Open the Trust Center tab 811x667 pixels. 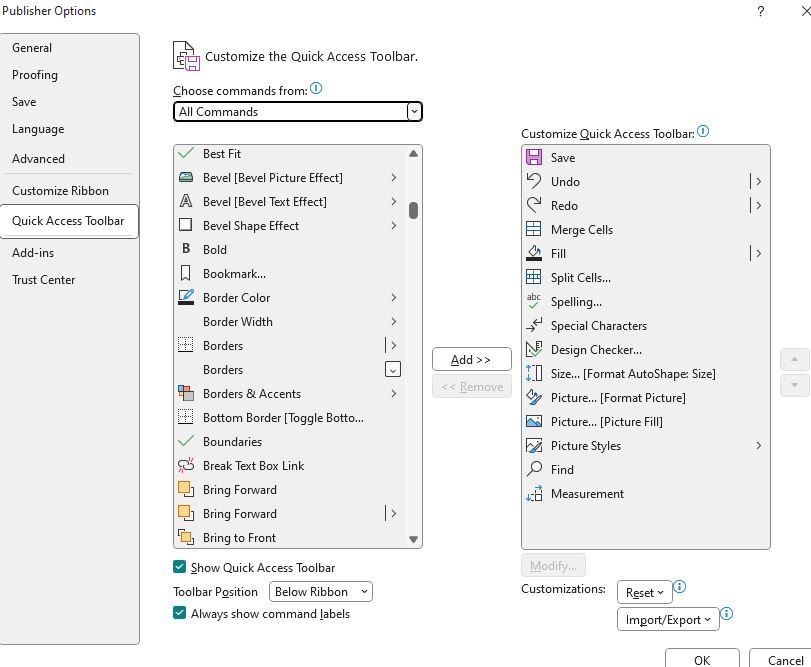click(69, 280)
